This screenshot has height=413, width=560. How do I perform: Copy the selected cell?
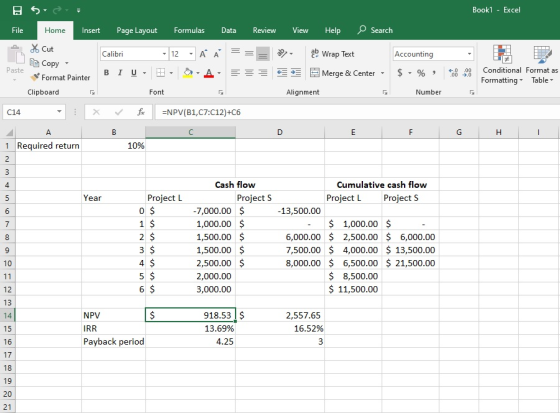point(45,63)
